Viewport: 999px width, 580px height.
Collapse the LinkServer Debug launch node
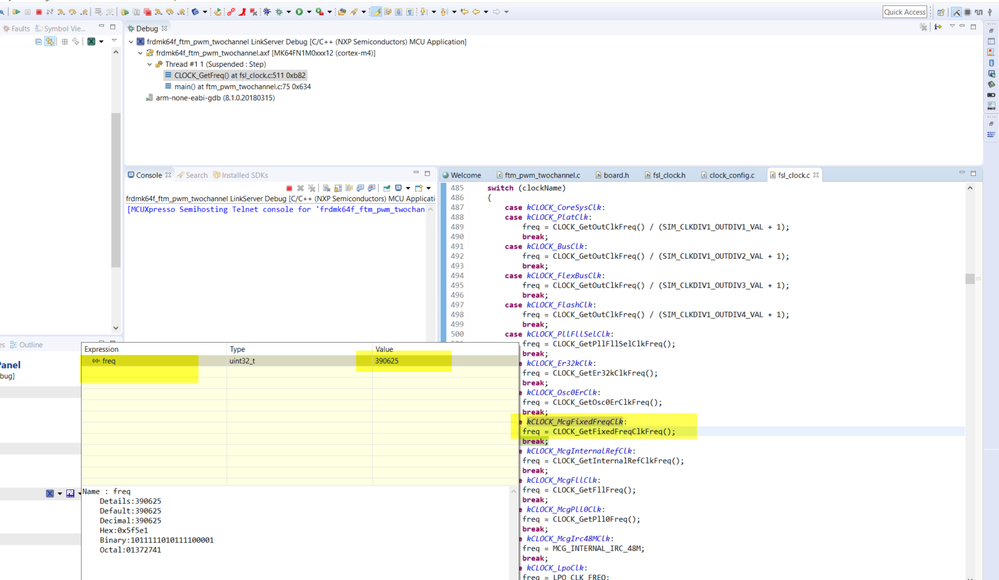[x=131, y=42]
